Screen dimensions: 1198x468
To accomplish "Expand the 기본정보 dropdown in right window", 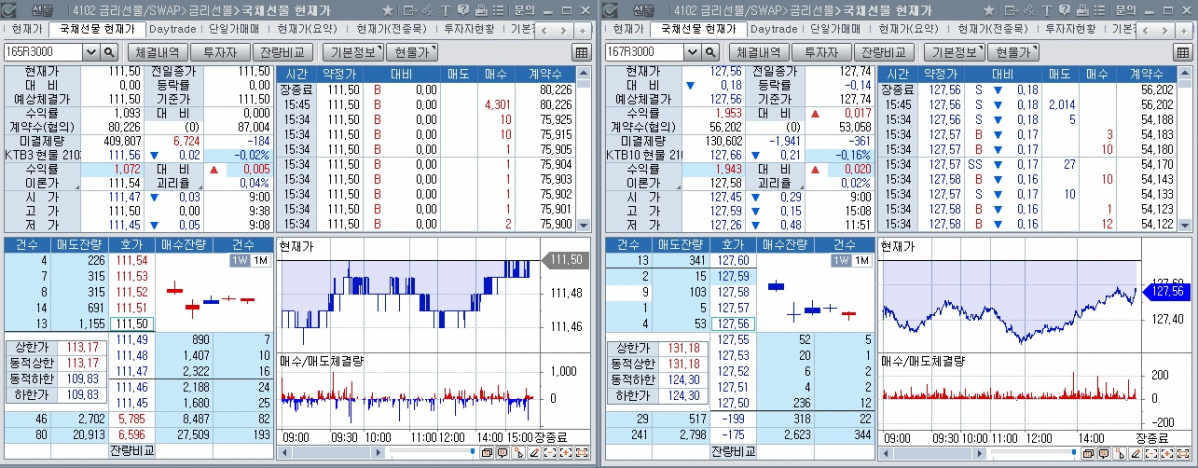I will [954, 52].
